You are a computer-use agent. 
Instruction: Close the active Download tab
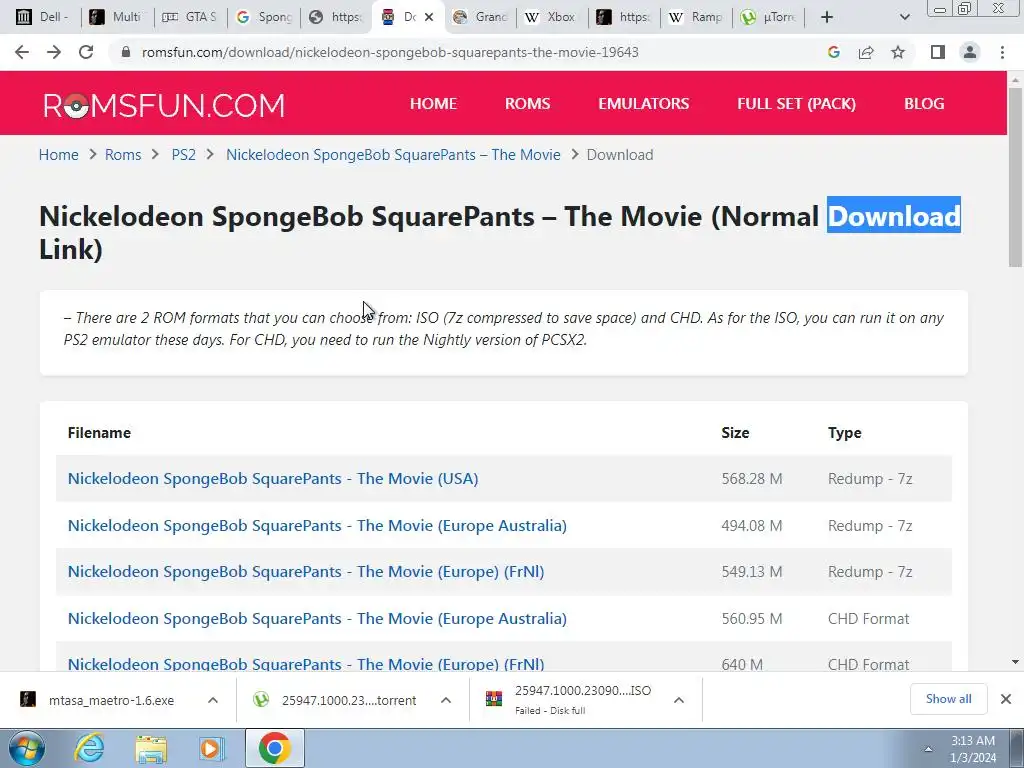(x=429, y=17)
